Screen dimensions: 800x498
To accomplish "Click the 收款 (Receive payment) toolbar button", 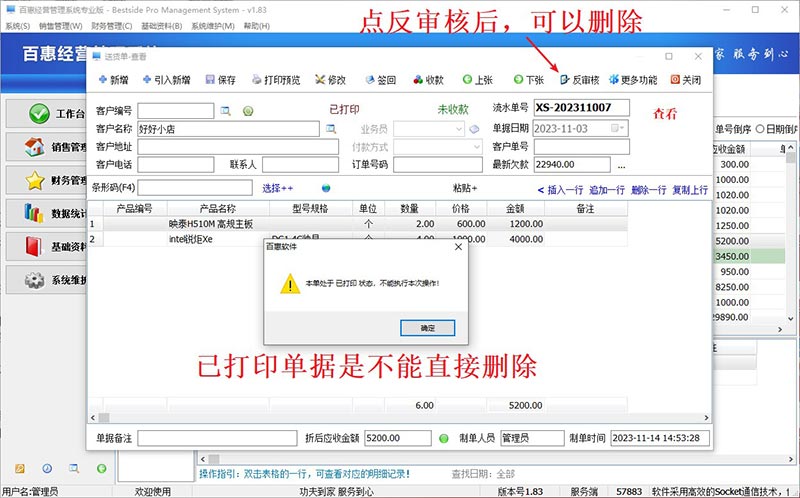I will [x=429, y=80].
